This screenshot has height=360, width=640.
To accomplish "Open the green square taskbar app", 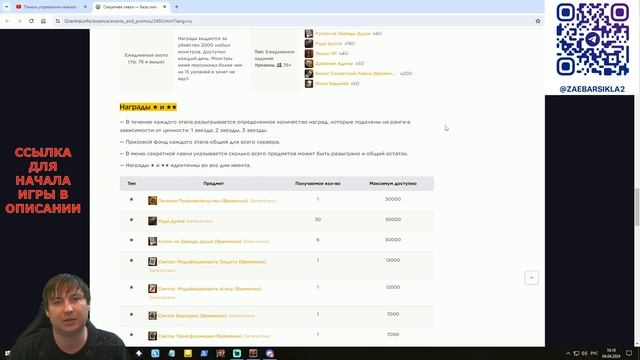I will [x=237, y=353].
